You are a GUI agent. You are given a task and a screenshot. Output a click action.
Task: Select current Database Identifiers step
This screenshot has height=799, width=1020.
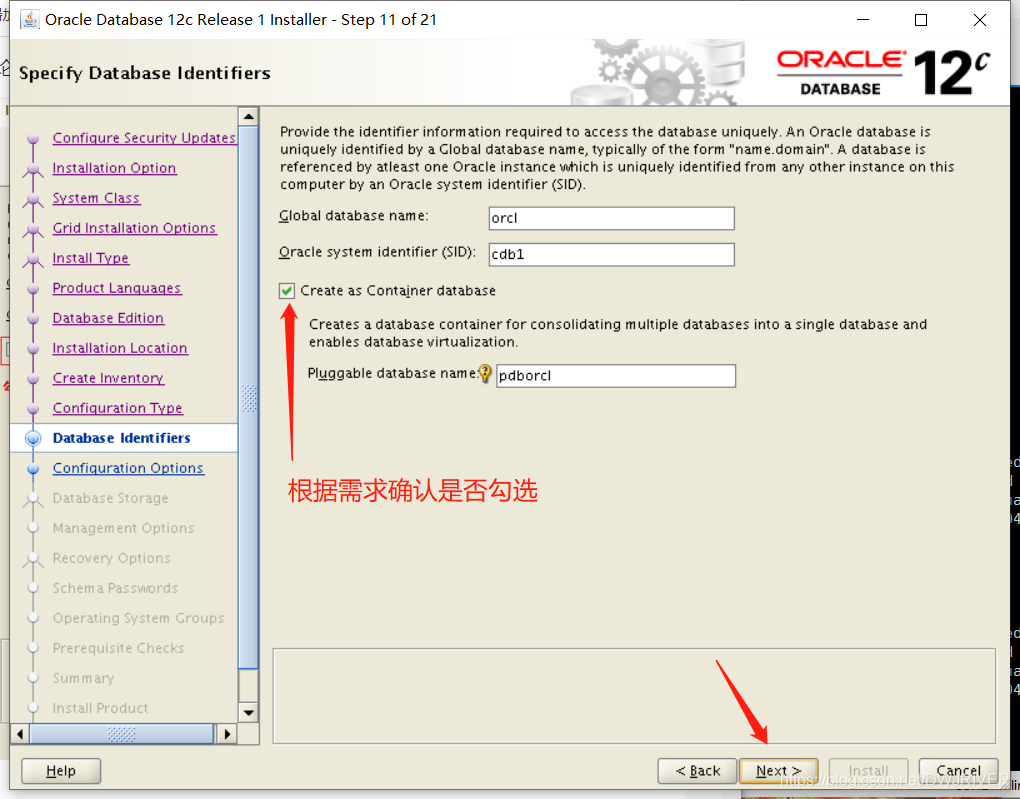coord(122,438)
